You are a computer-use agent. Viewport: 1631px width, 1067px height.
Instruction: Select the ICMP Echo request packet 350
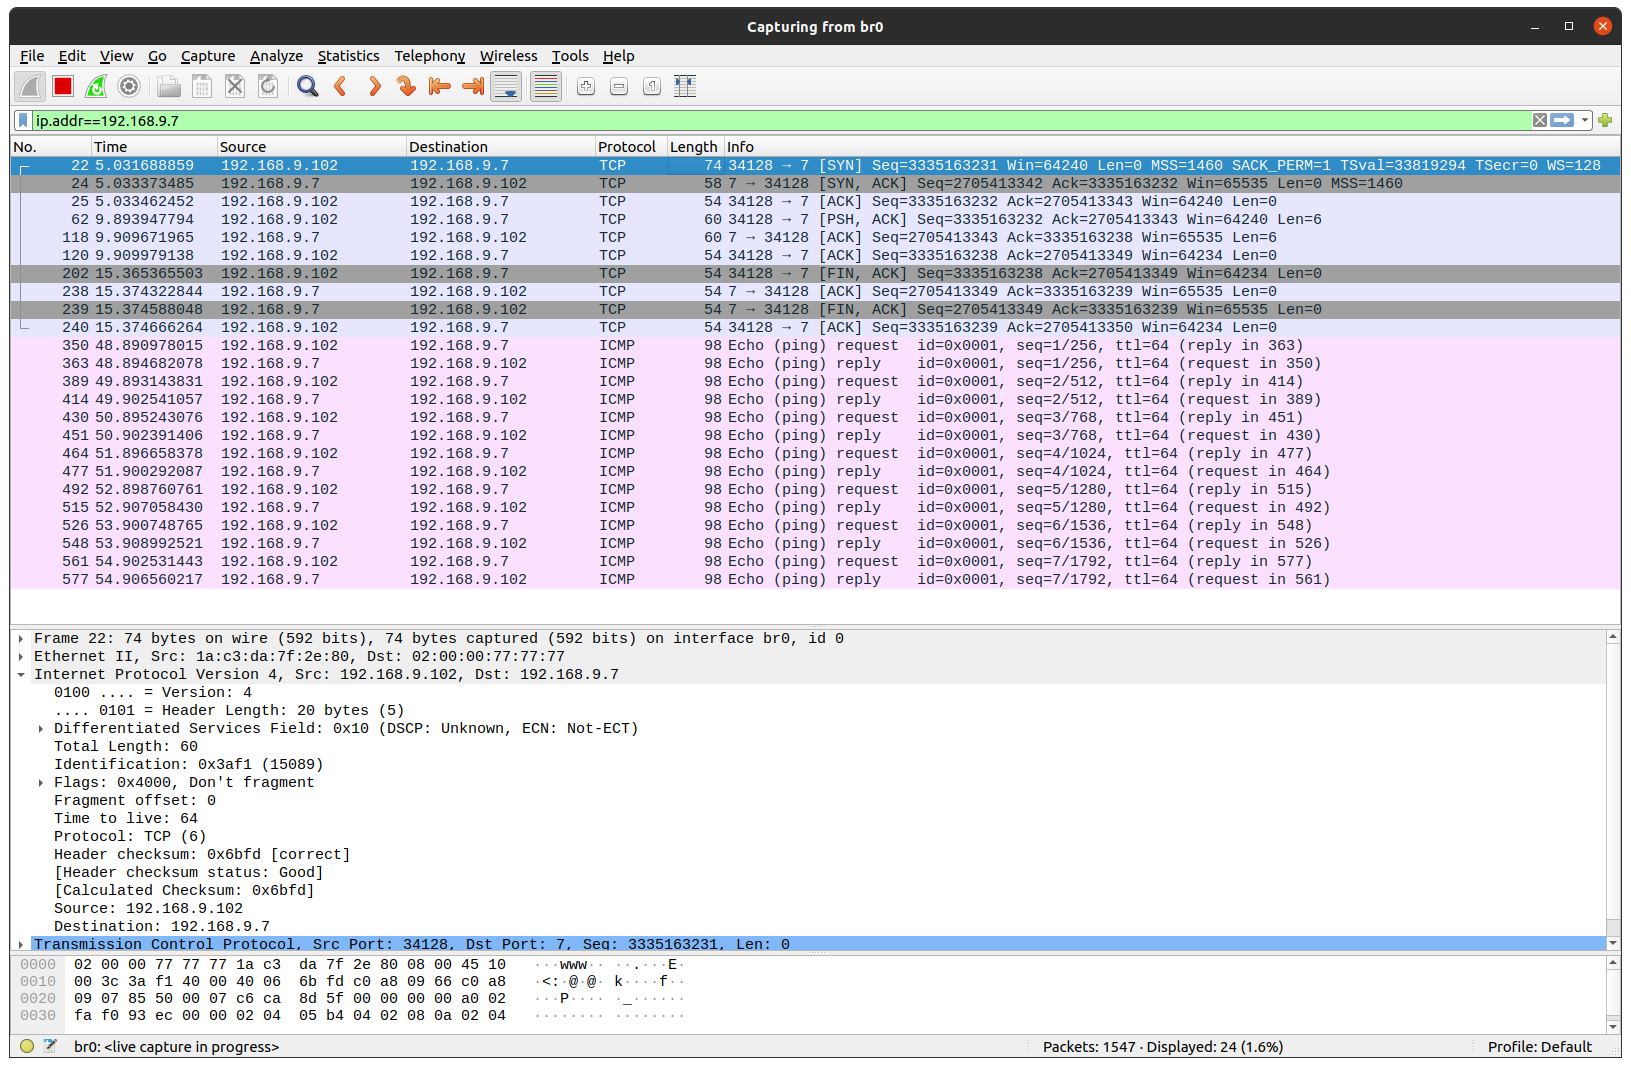click(400, 345)
